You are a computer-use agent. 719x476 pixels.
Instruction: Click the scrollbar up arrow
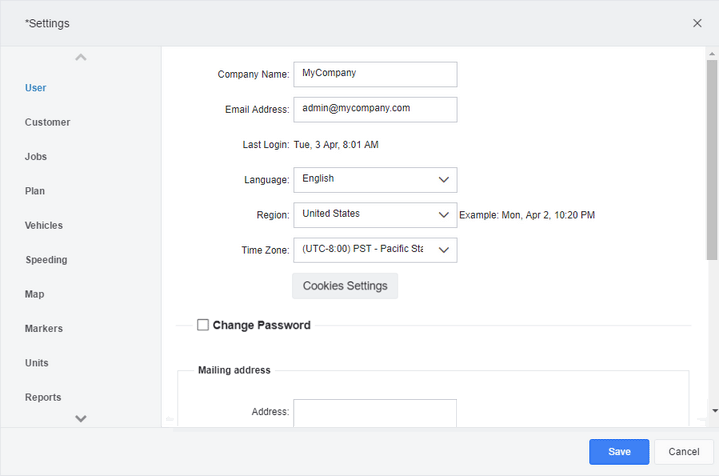[x=712, y=54]
